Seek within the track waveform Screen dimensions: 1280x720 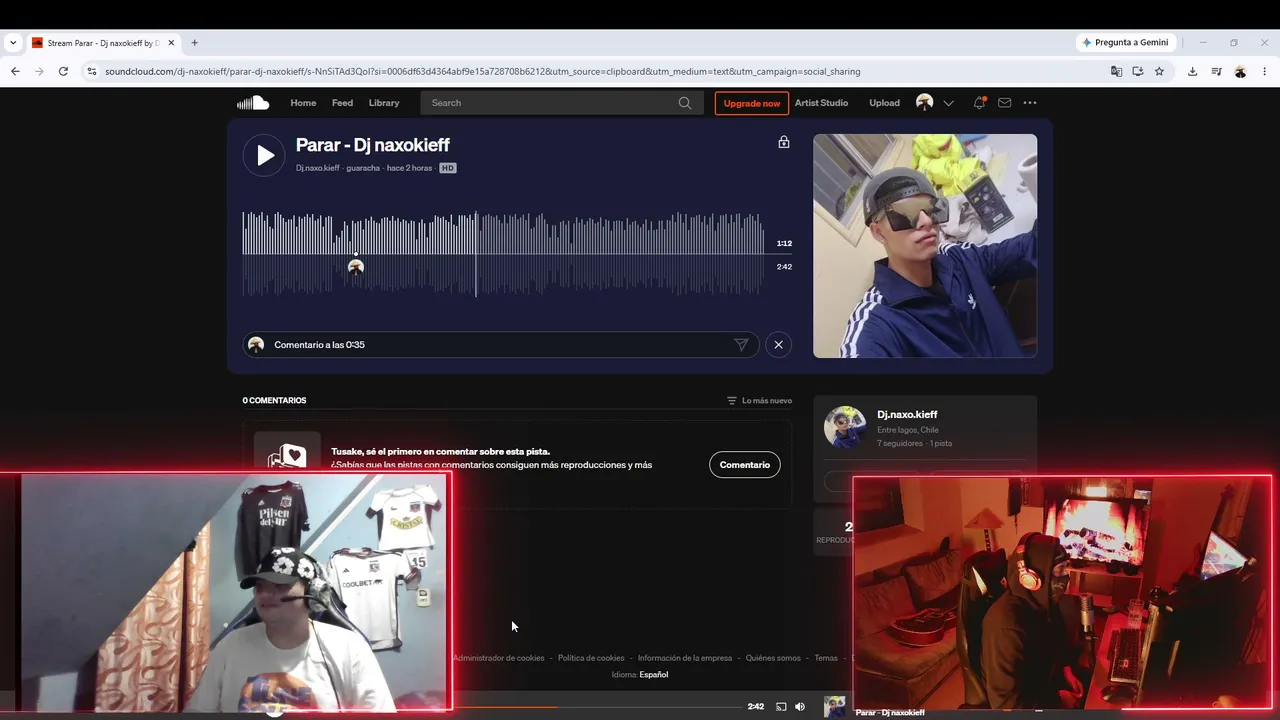pos(503,254)
